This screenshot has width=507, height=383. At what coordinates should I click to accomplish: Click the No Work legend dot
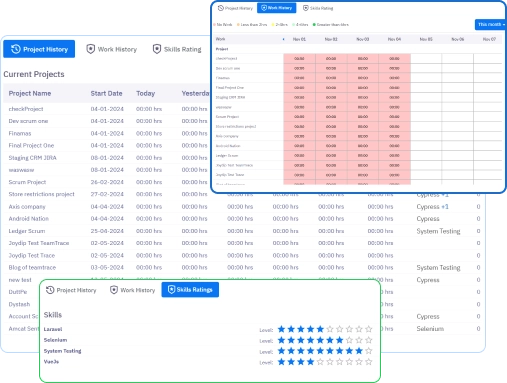[x=214, y=25]
